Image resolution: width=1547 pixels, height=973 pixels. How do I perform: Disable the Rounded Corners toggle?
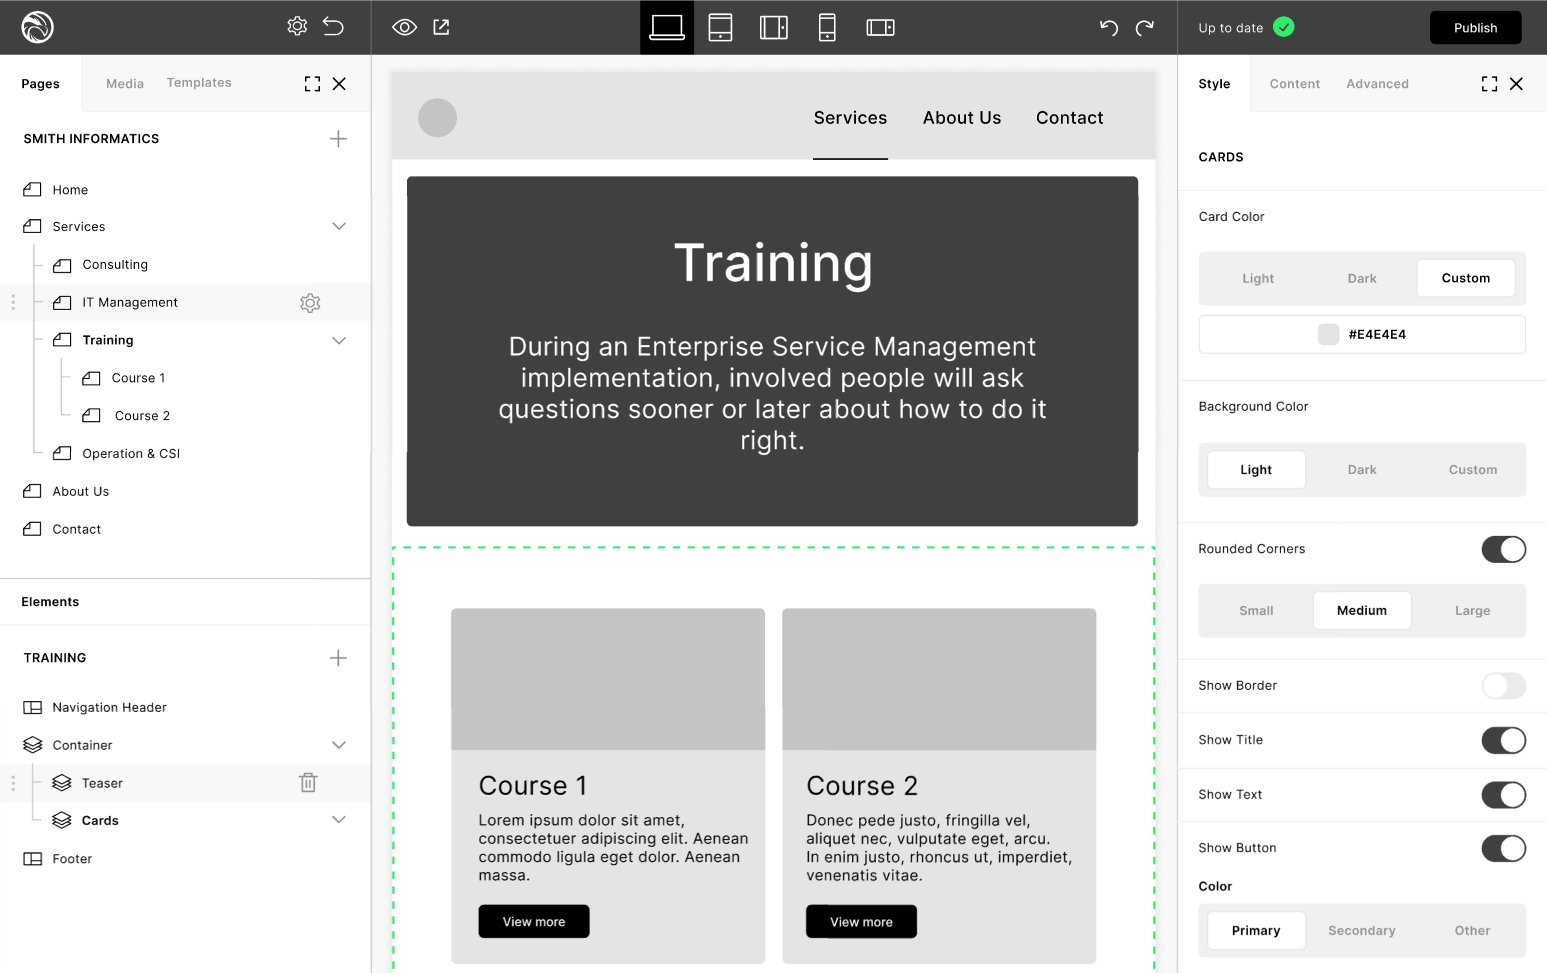coord(1503,549)
